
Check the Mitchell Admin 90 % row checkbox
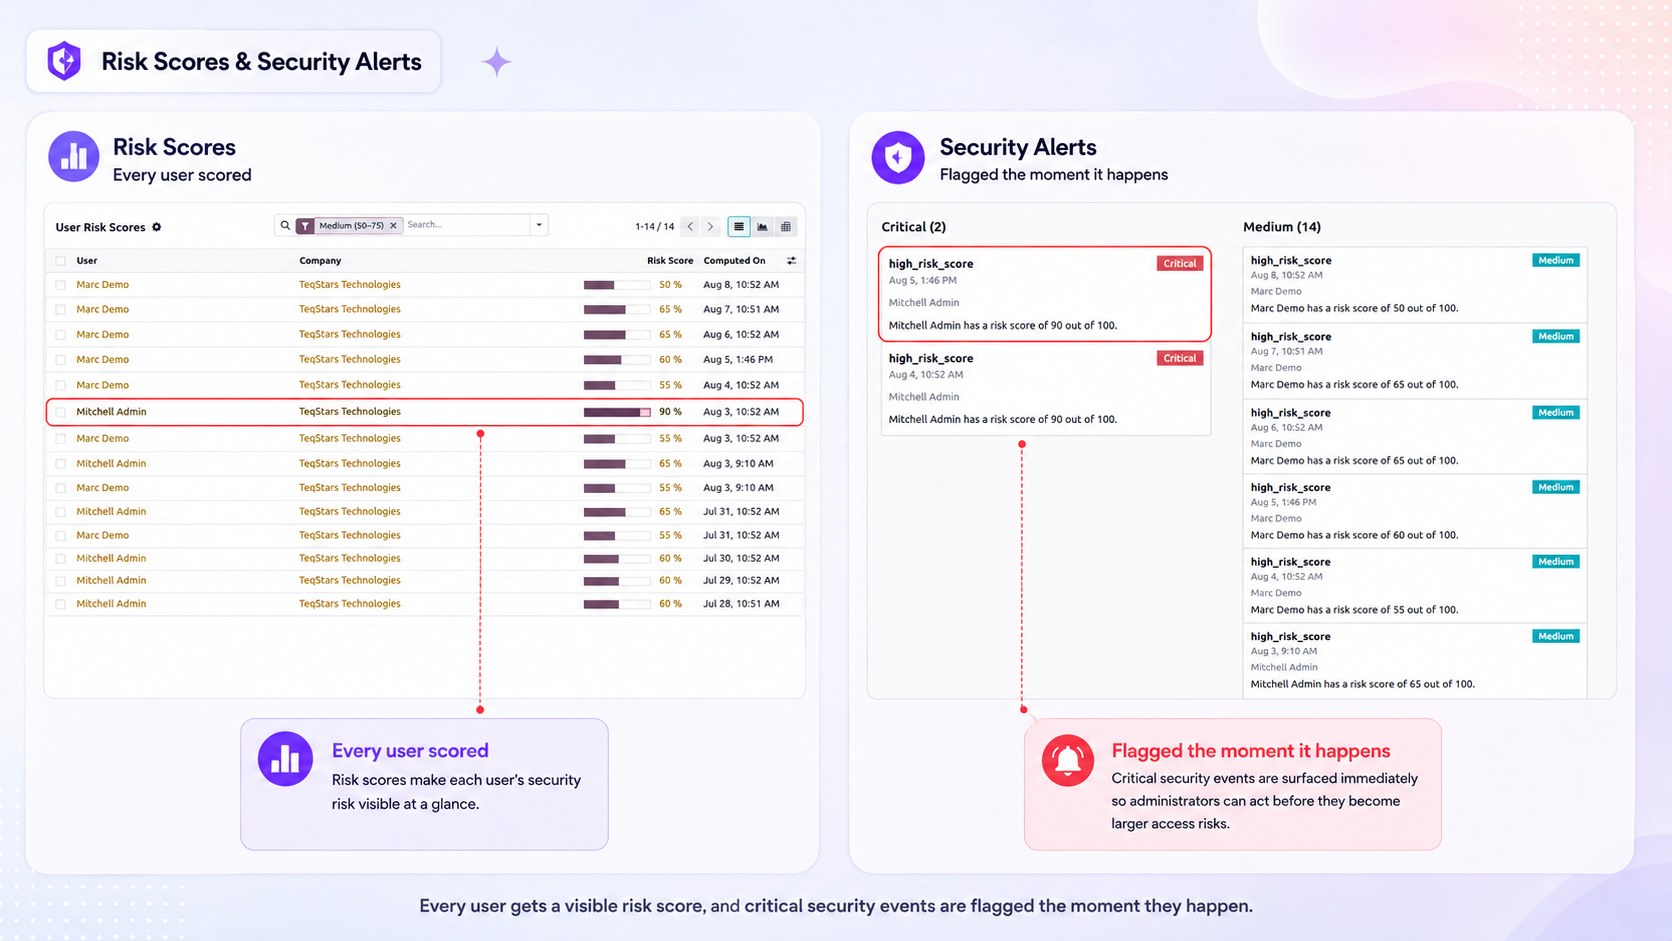[61, 412]
